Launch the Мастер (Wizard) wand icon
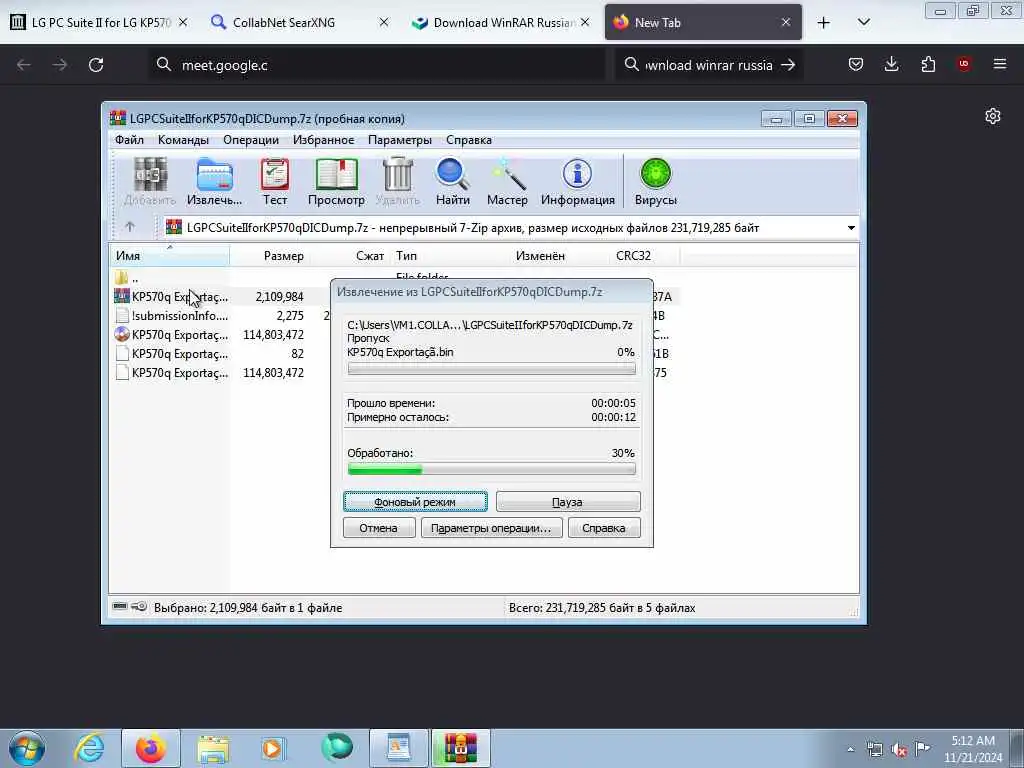1024x768 pixels. click(x=507, y=182)
